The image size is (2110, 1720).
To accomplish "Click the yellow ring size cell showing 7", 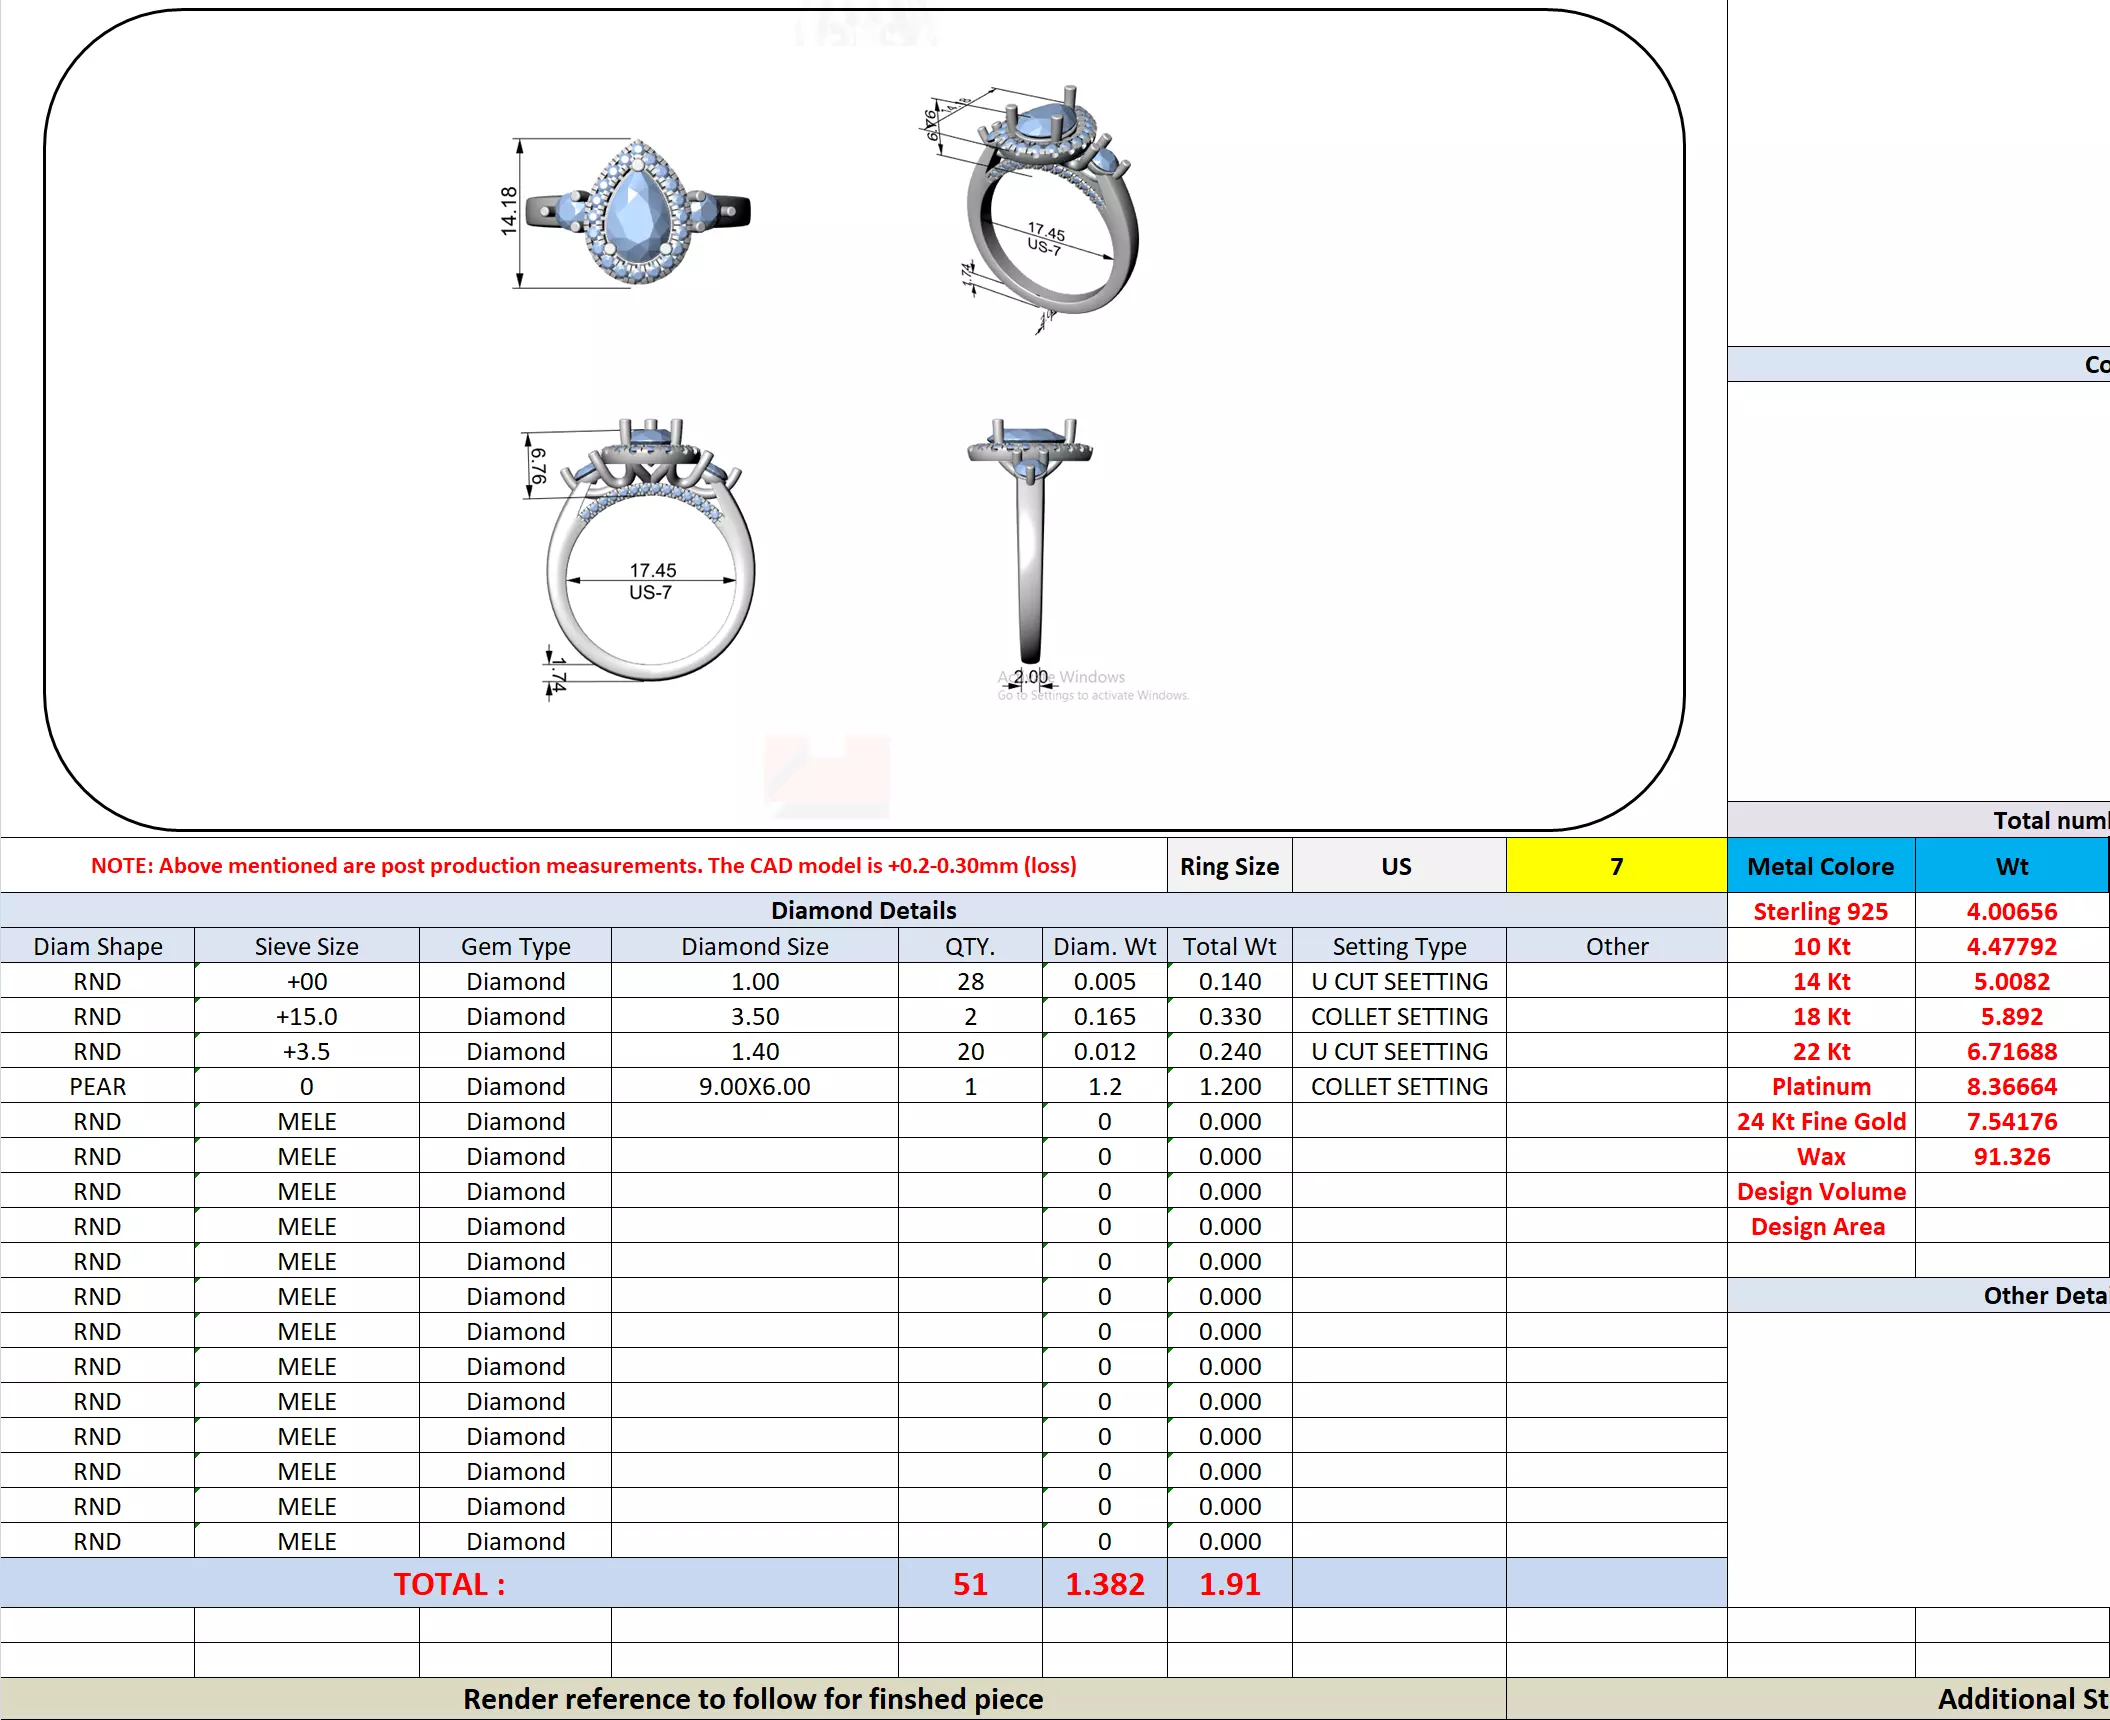I will coord(1615,866).
